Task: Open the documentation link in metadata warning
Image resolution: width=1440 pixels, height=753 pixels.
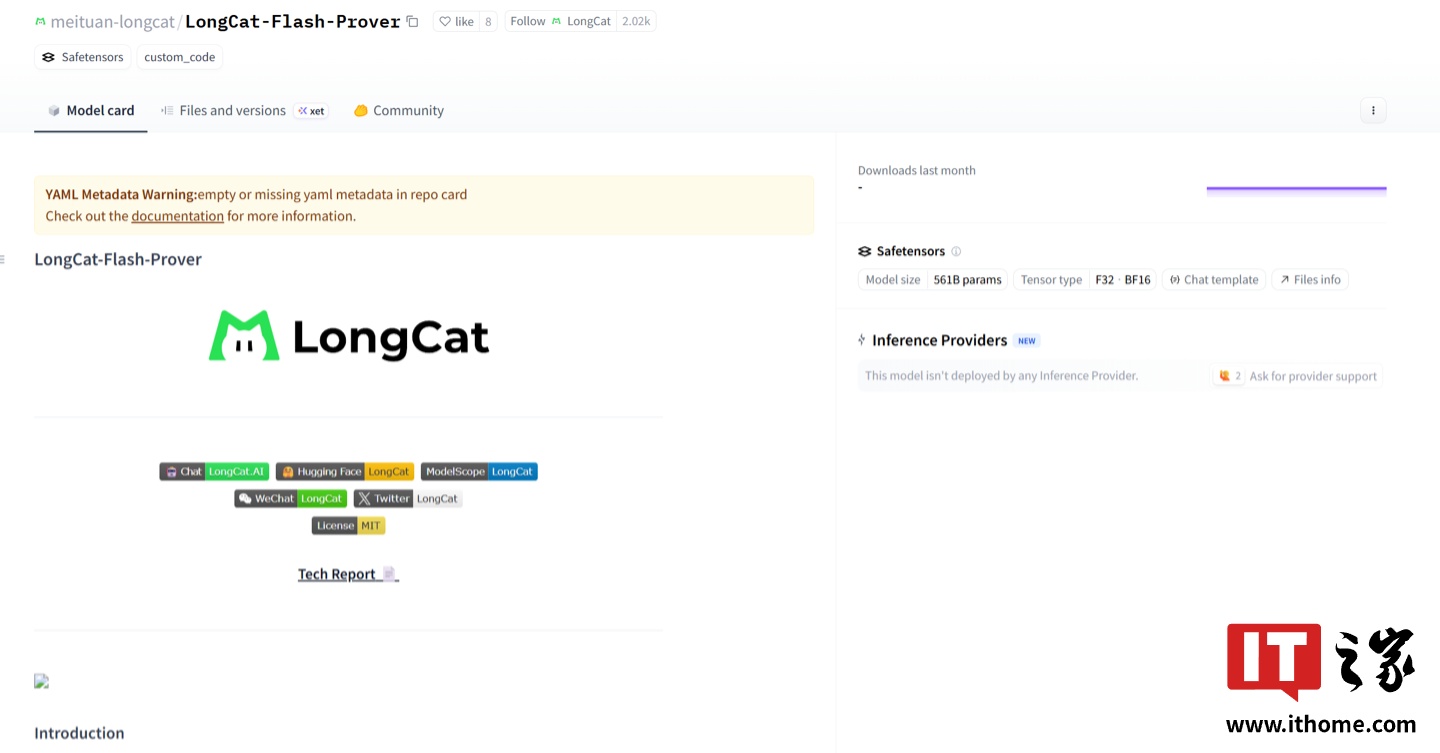Action: click(x=177, y=215)
